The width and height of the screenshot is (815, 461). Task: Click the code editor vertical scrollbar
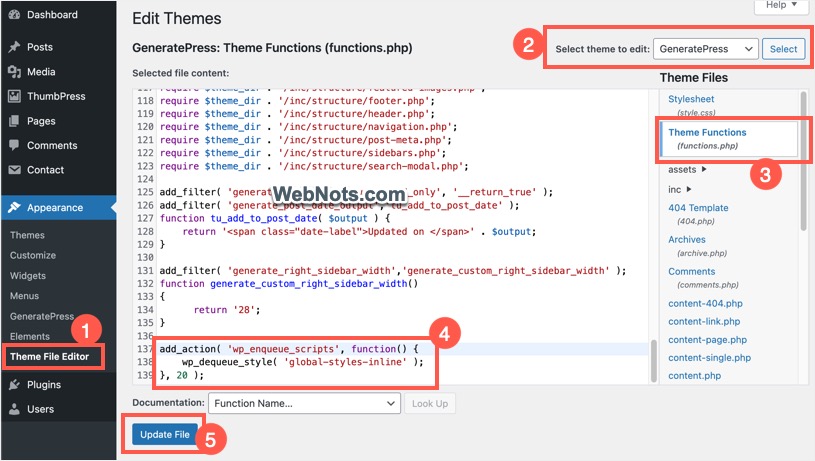654,361
